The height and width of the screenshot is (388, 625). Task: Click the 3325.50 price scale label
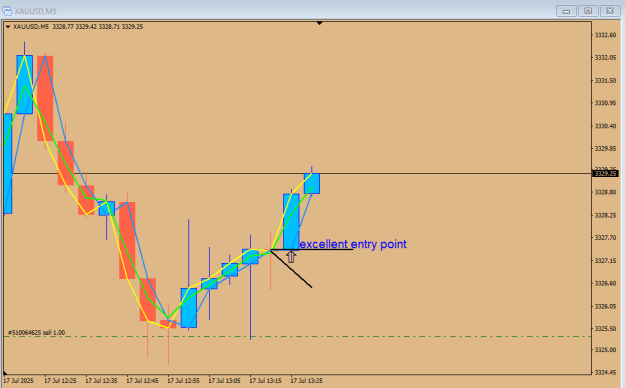click(605, 329)
